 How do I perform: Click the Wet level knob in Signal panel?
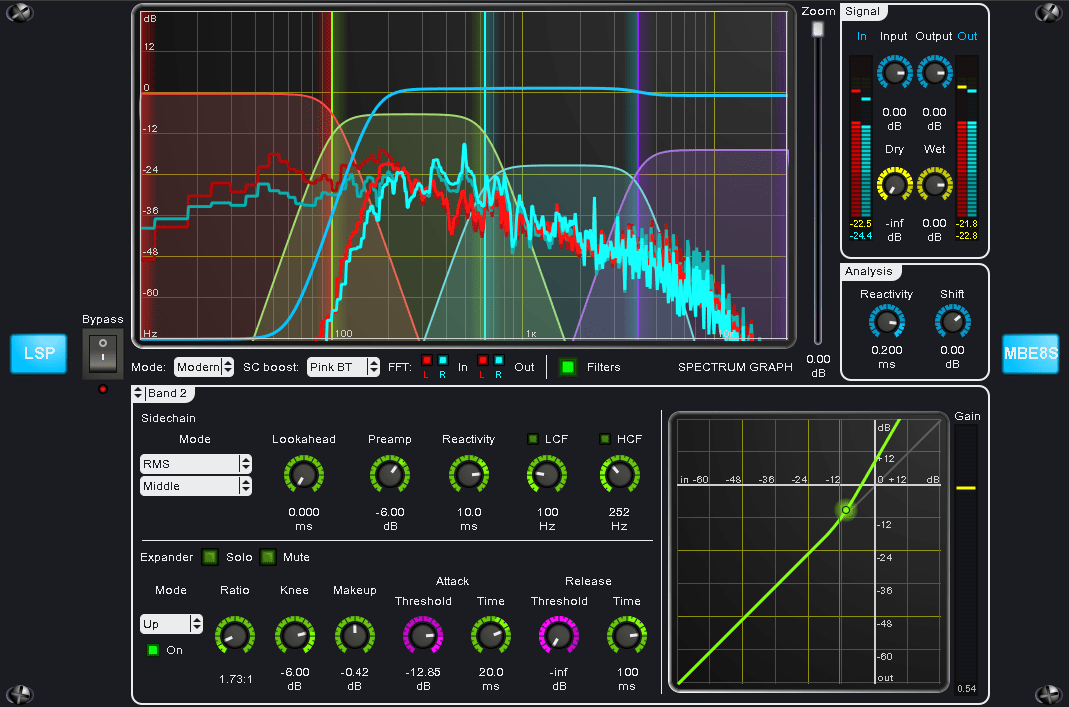coord(934,184)
